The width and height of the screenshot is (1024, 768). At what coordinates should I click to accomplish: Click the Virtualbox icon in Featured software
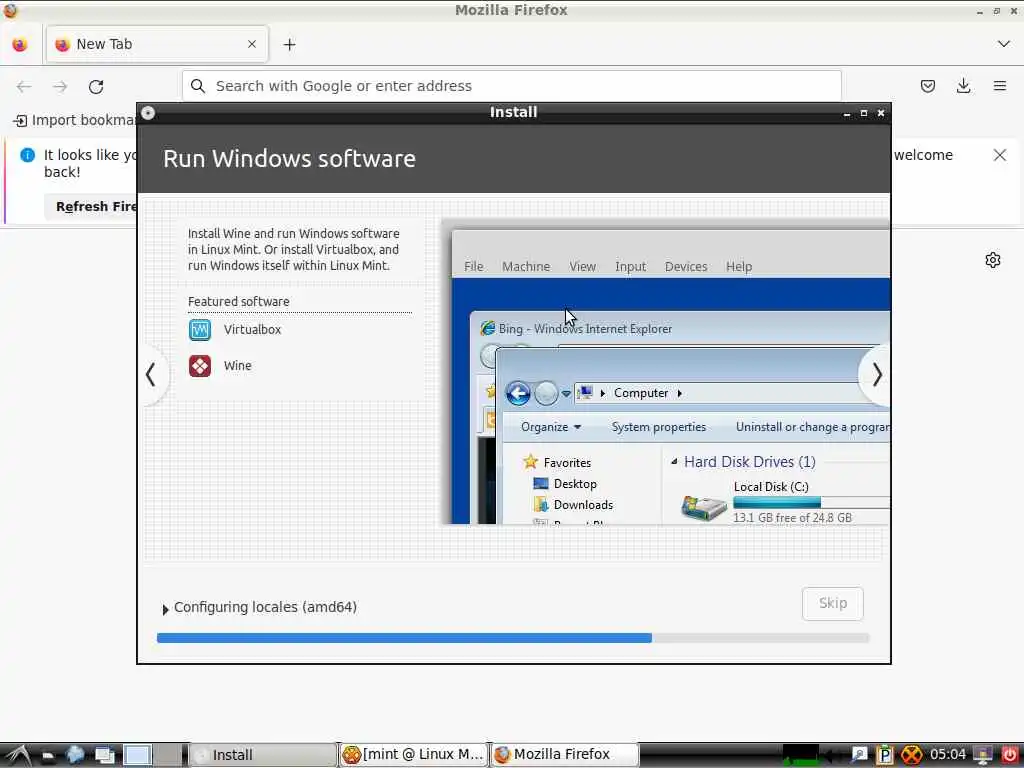pyautogui.click(x=200, y=330)
